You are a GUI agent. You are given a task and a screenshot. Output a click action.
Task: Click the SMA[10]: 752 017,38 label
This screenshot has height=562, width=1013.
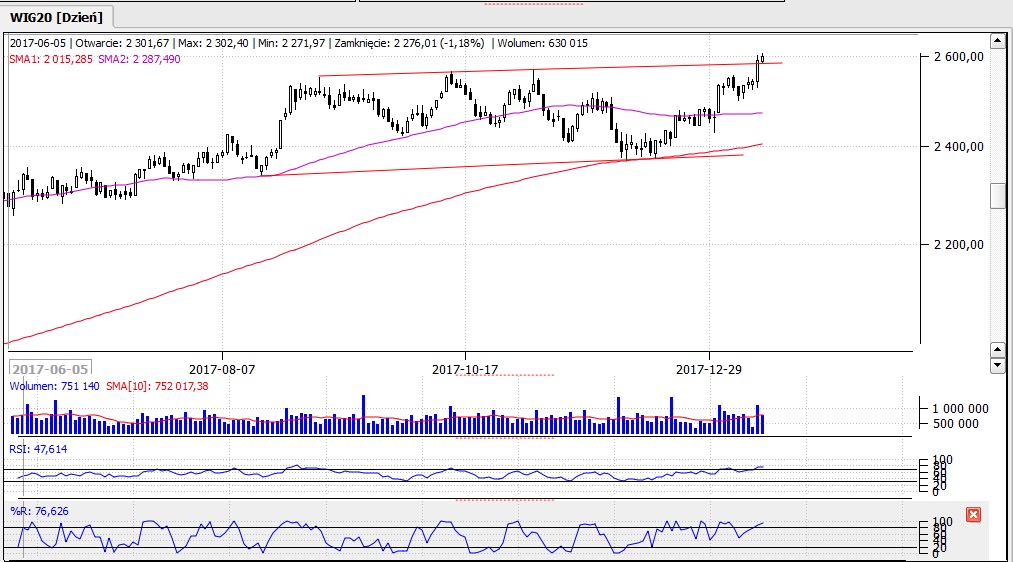[157, 386]
